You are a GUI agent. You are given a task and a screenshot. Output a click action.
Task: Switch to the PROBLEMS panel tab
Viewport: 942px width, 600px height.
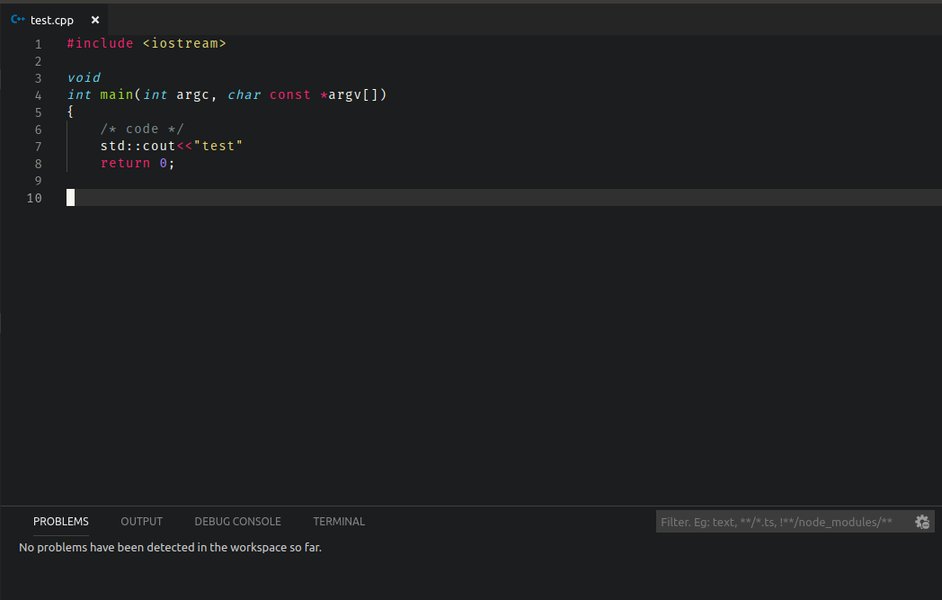click(61, 521)
